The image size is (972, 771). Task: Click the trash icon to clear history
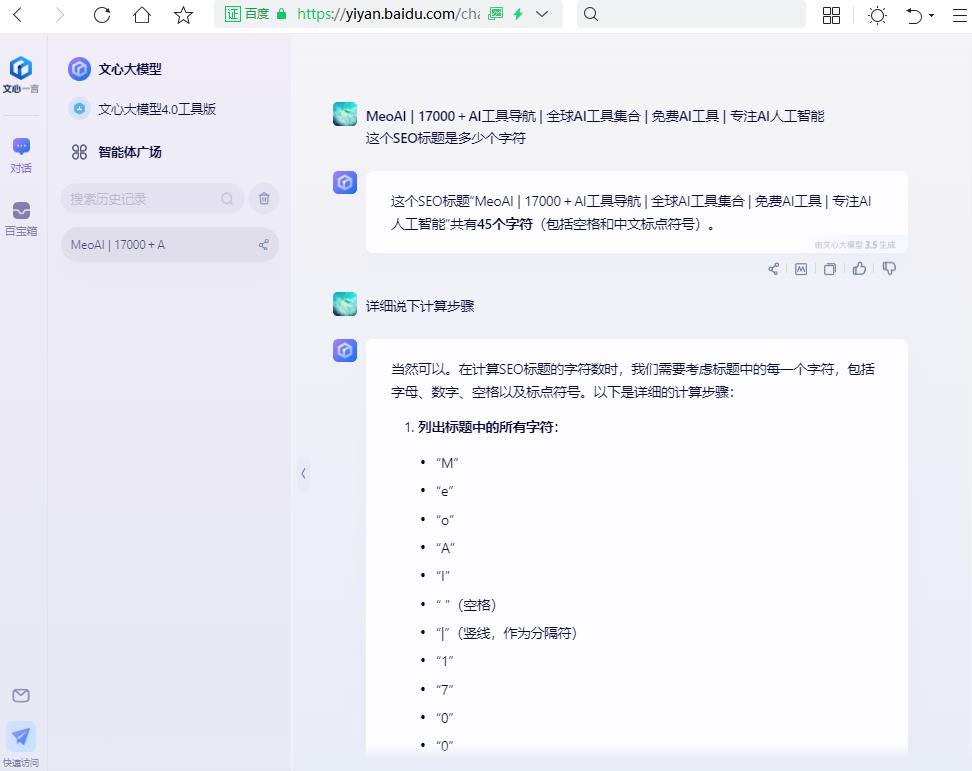tap(264, 198)
